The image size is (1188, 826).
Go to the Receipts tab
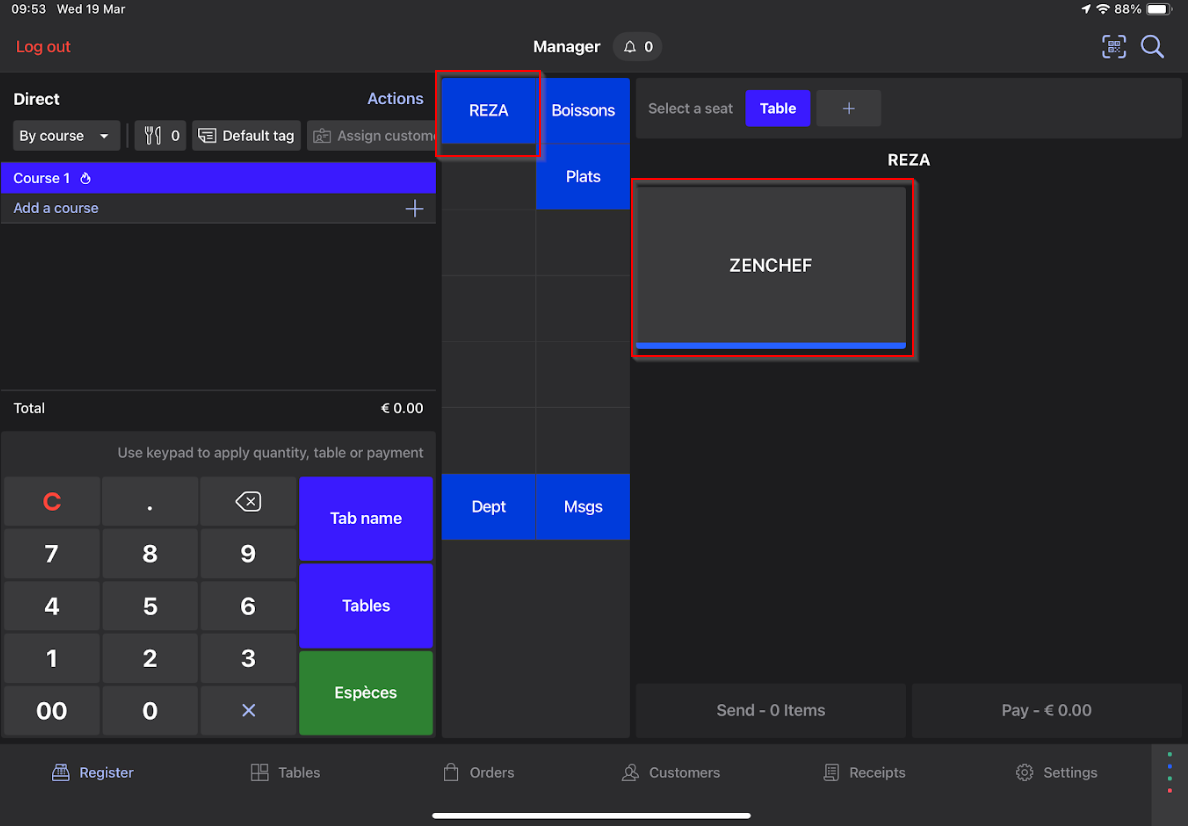(x=864, y=772)
